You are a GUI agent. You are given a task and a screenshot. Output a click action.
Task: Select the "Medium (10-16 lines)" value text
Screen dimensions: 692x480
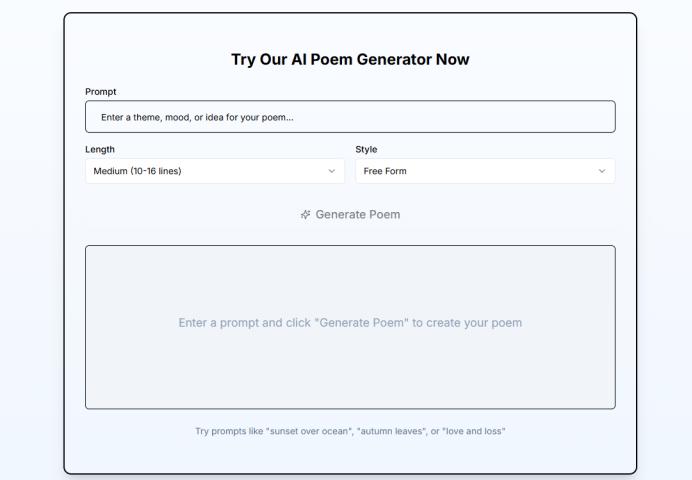pyautogui.click(x=137, y=171)
